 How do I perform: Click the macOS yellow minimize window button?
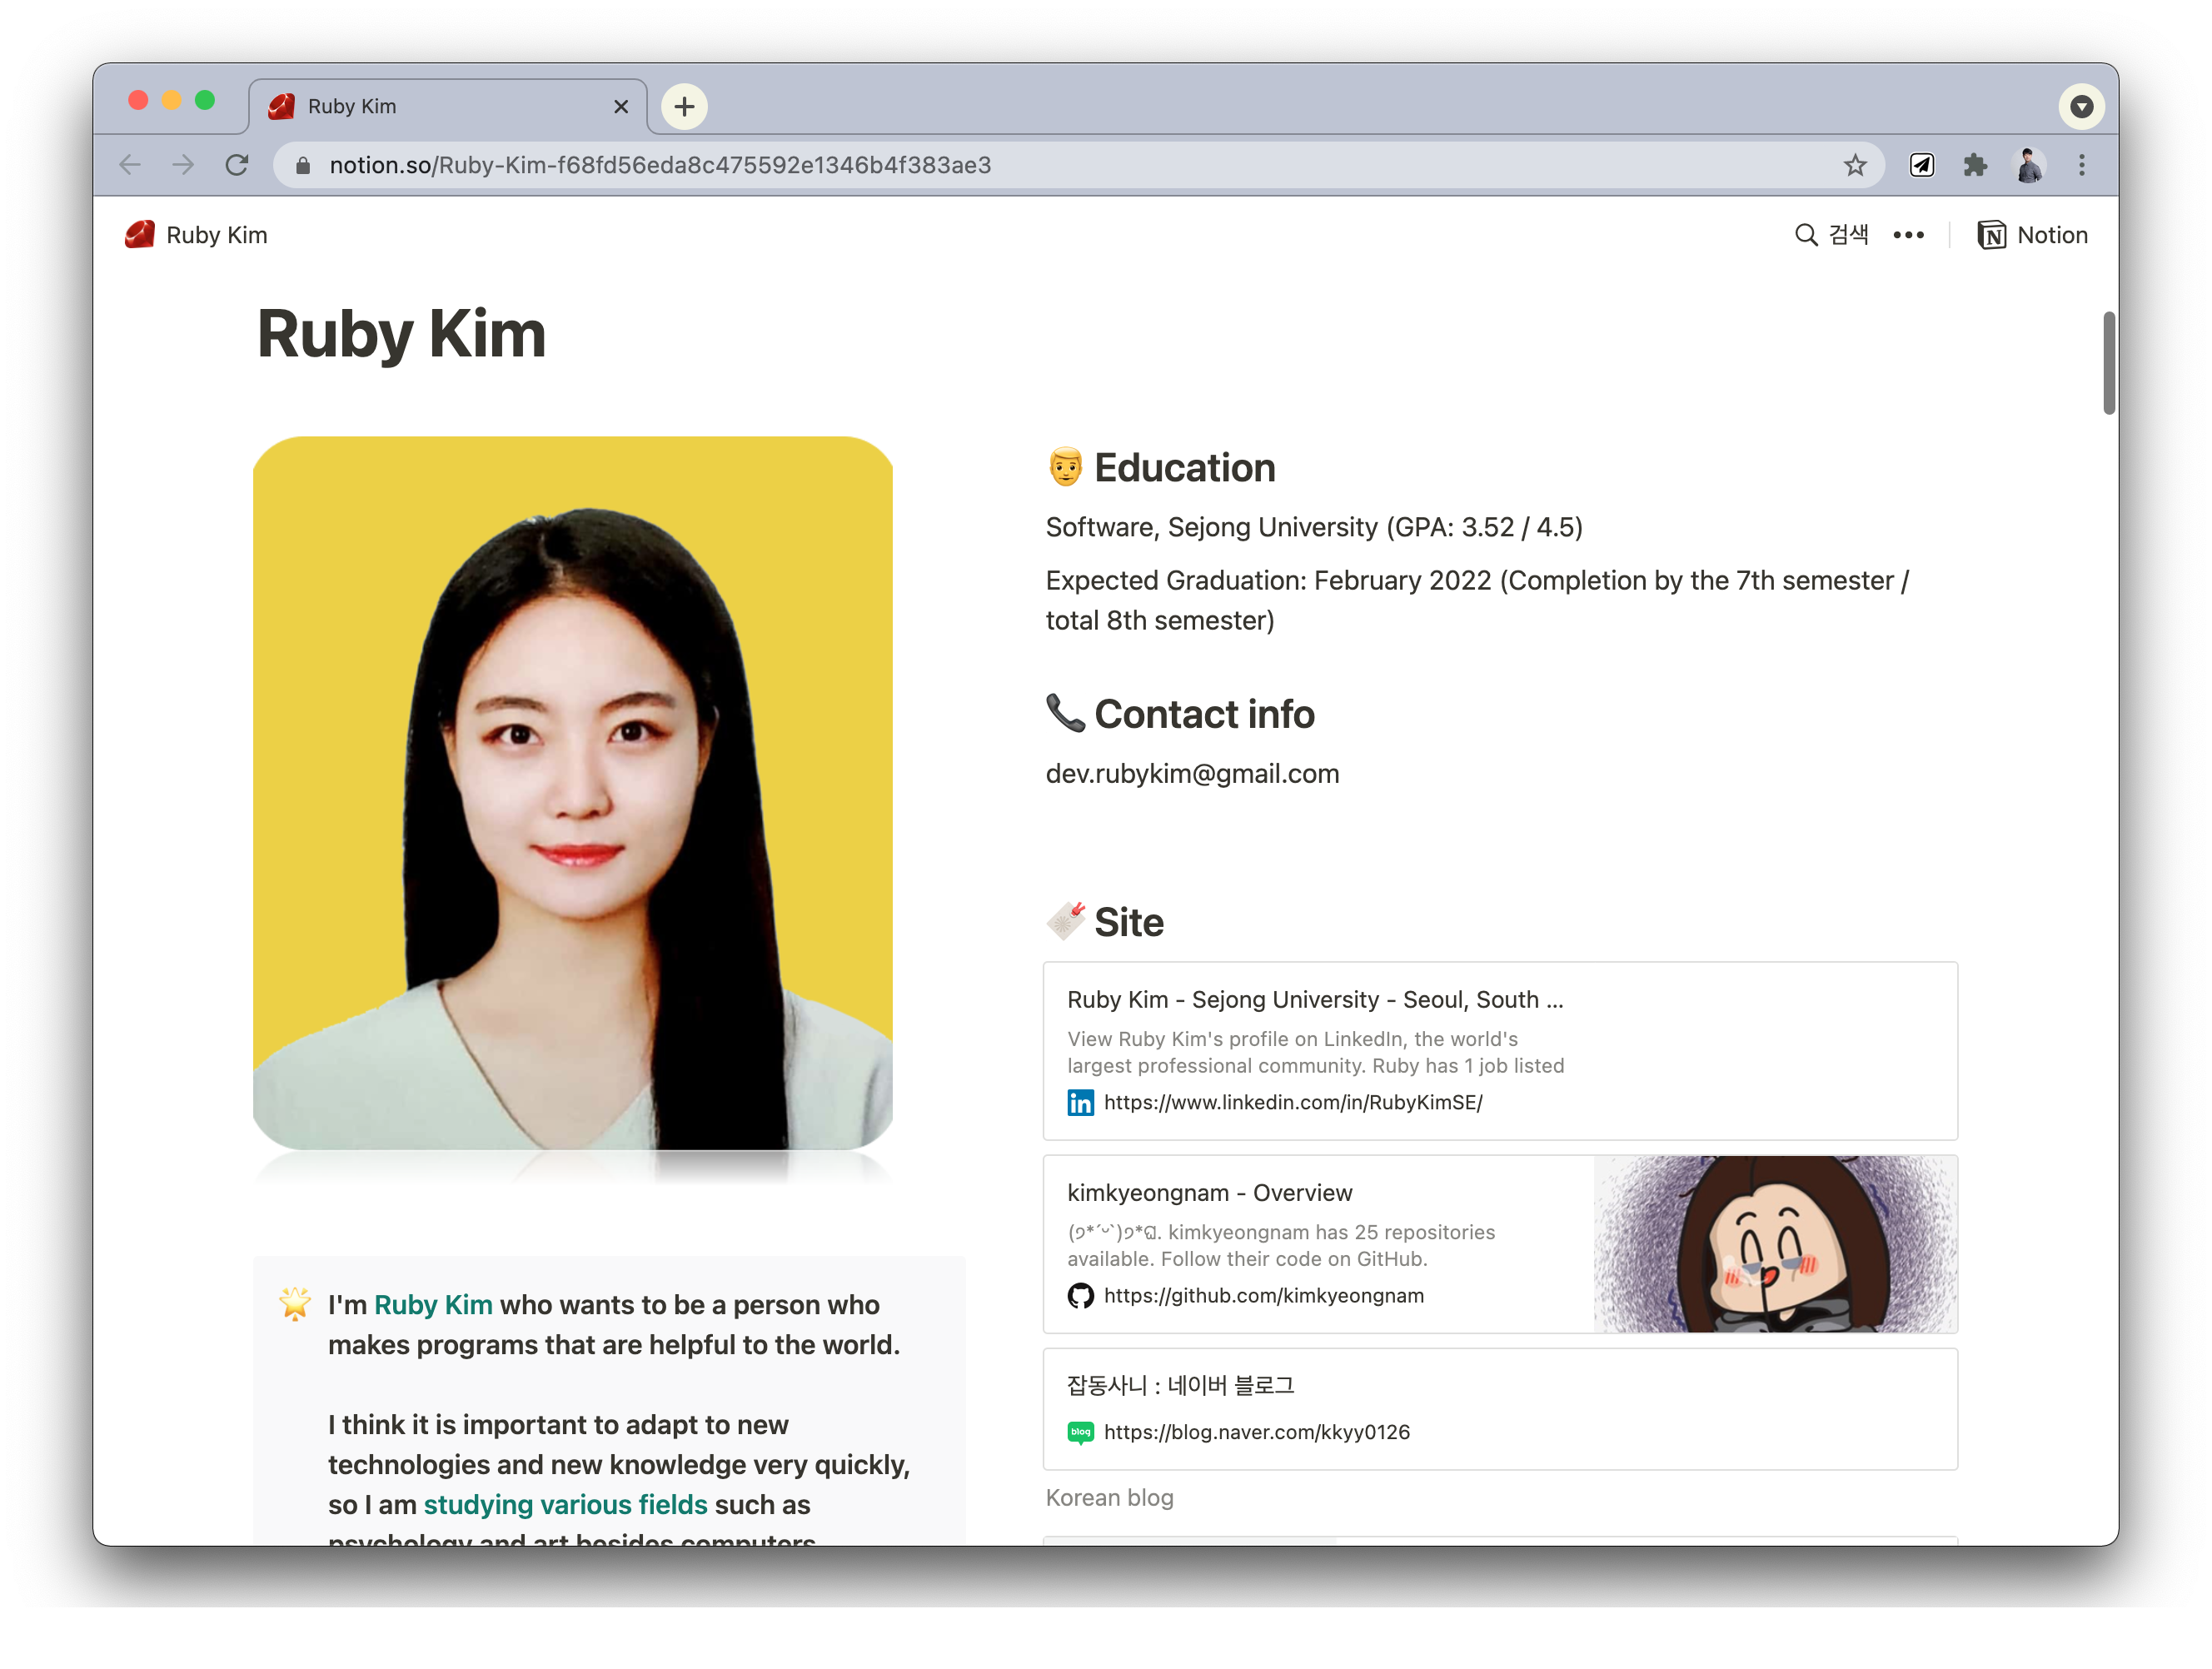(x=172, y=100)
